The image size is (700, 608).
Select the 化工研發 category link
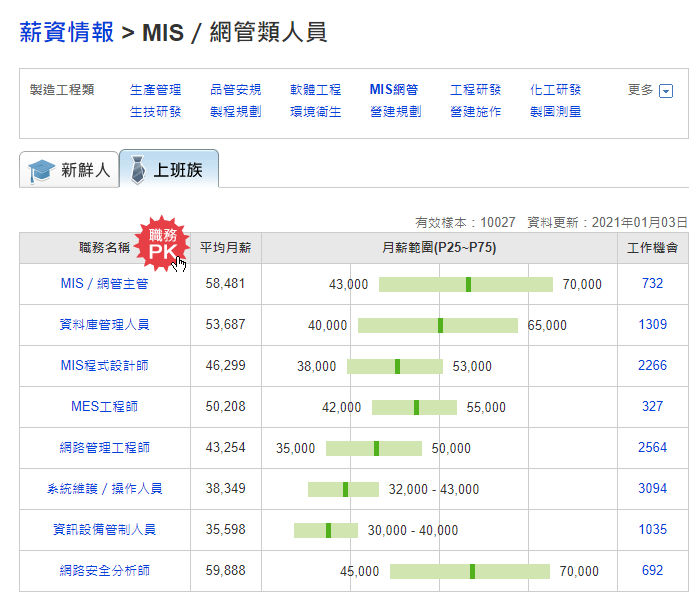555,90
